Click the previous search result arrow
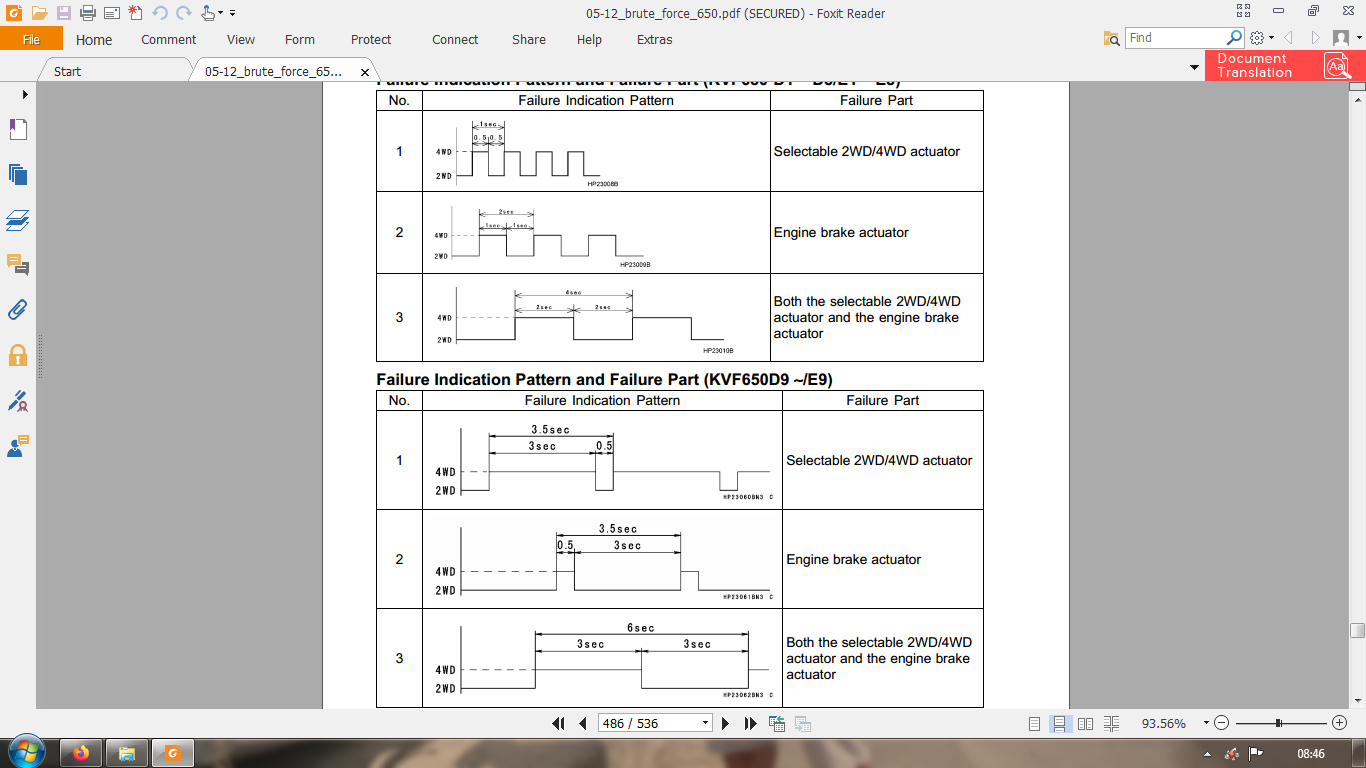The image size is (1366, 768). (1288, 38)
